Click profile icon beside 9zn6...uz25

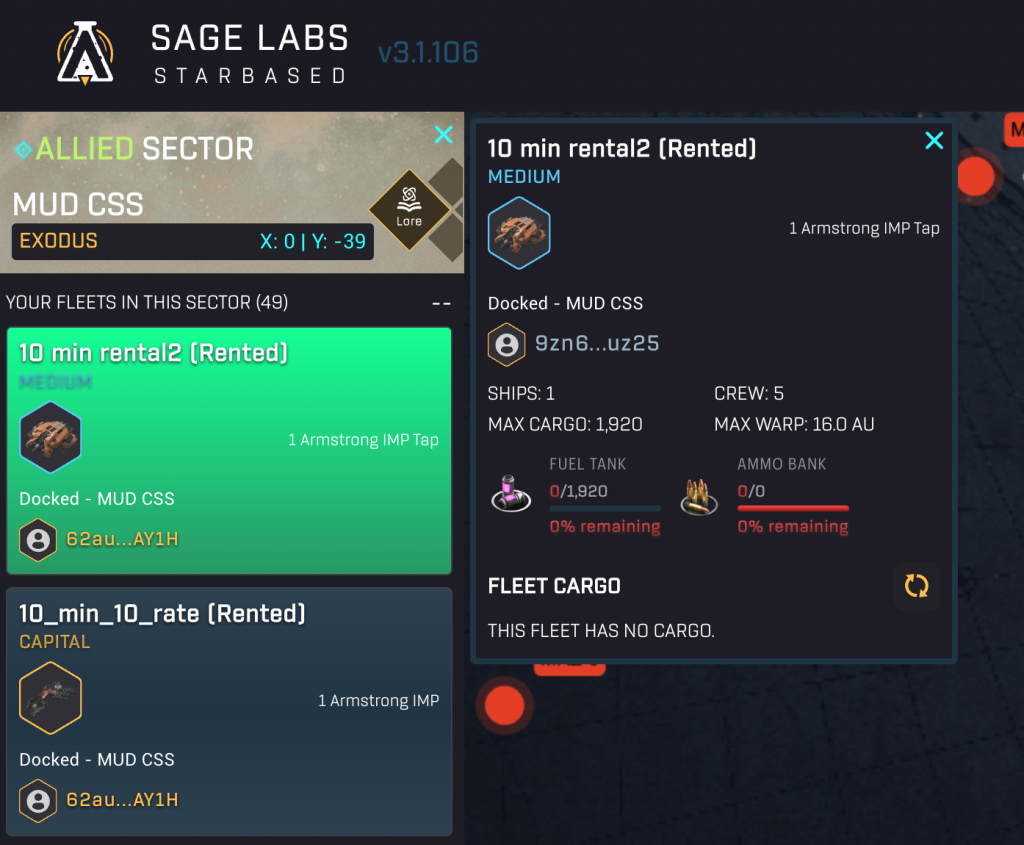[x=507, y=344]
